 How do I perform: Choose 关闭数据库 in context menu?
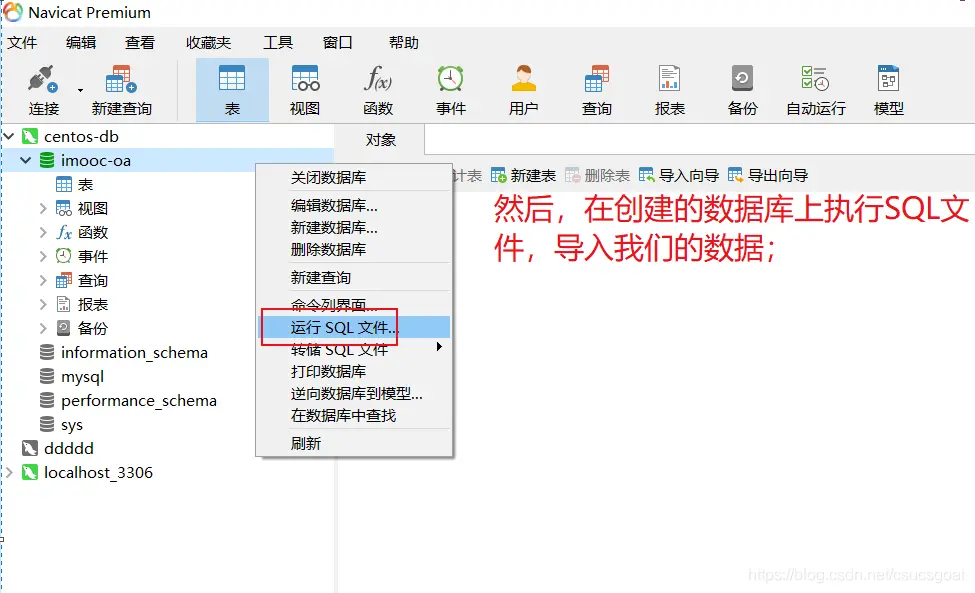pos(354,177)
